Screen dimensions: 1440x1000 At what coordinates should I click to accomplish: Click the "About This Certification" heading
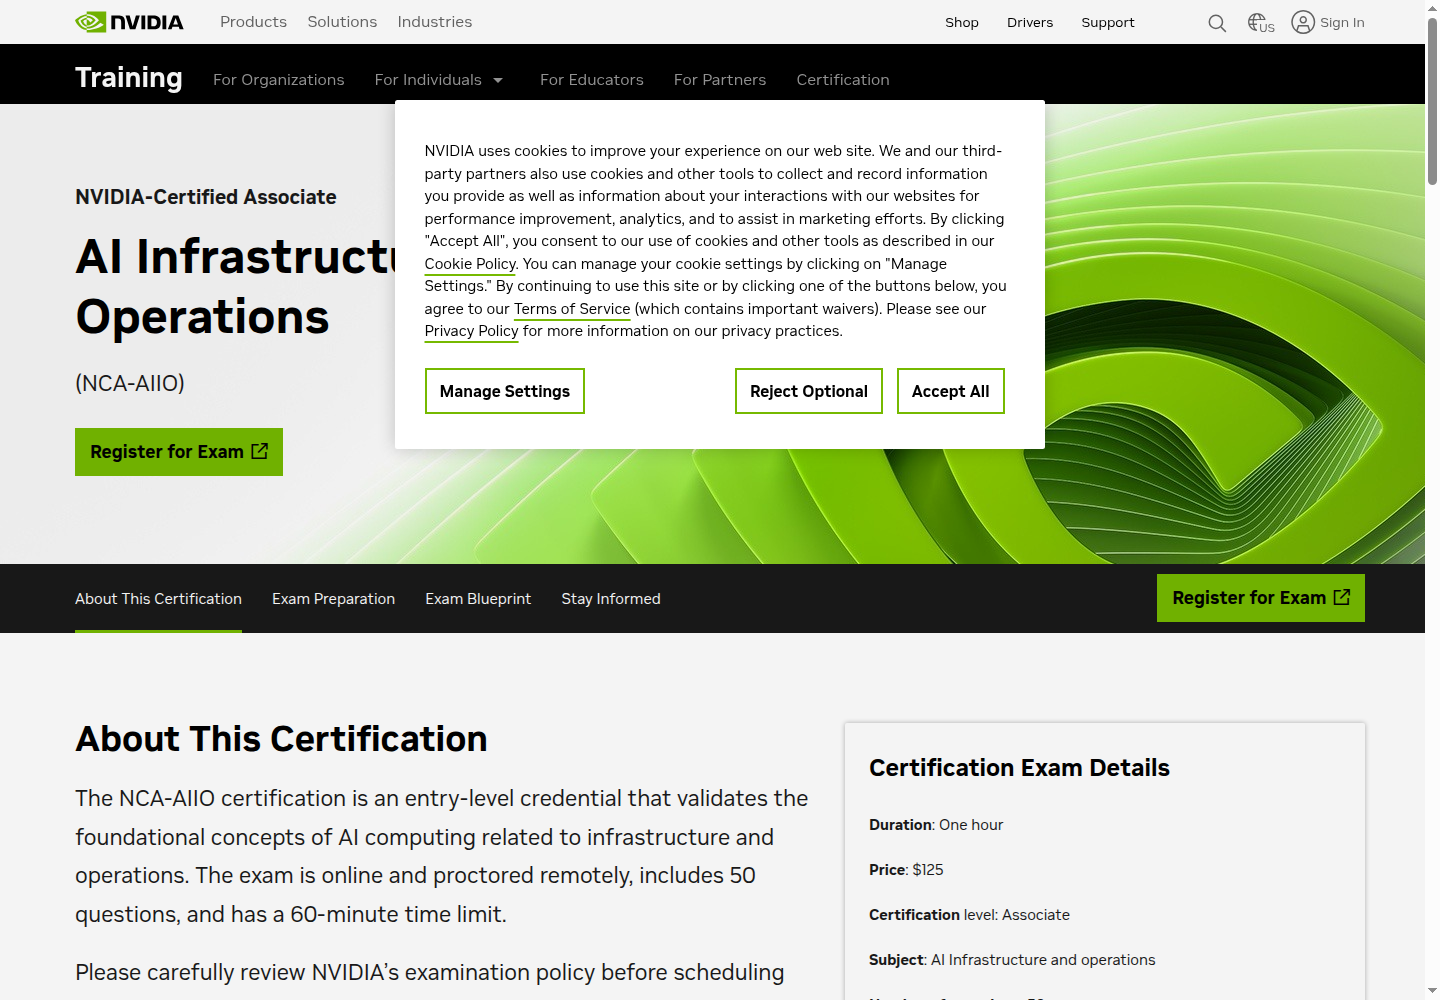[281, 739]
